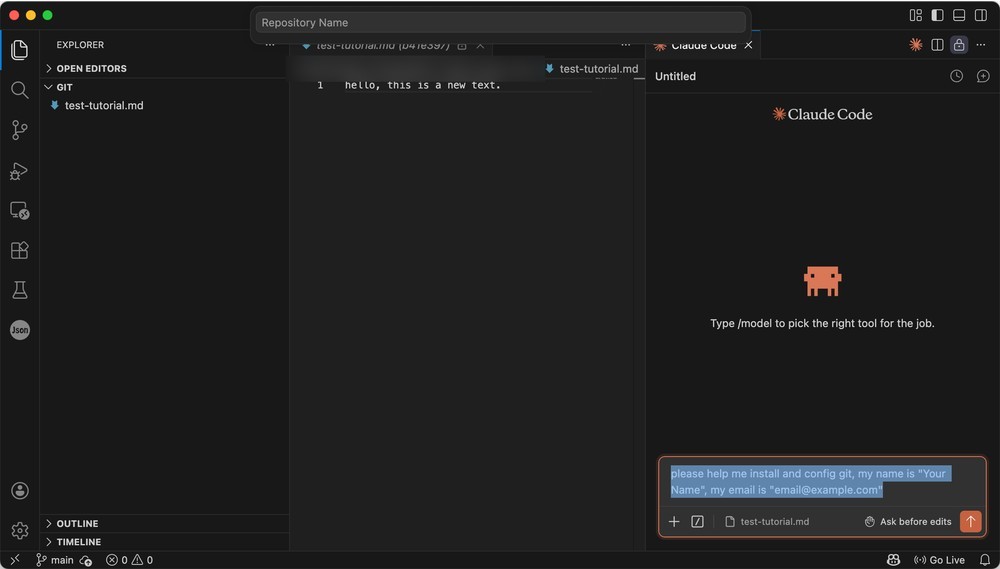The height and width of the screenshot is (569, 1000).
Task: Switch the main git branch
Action: pyautogui.click(x=55, y=560)
